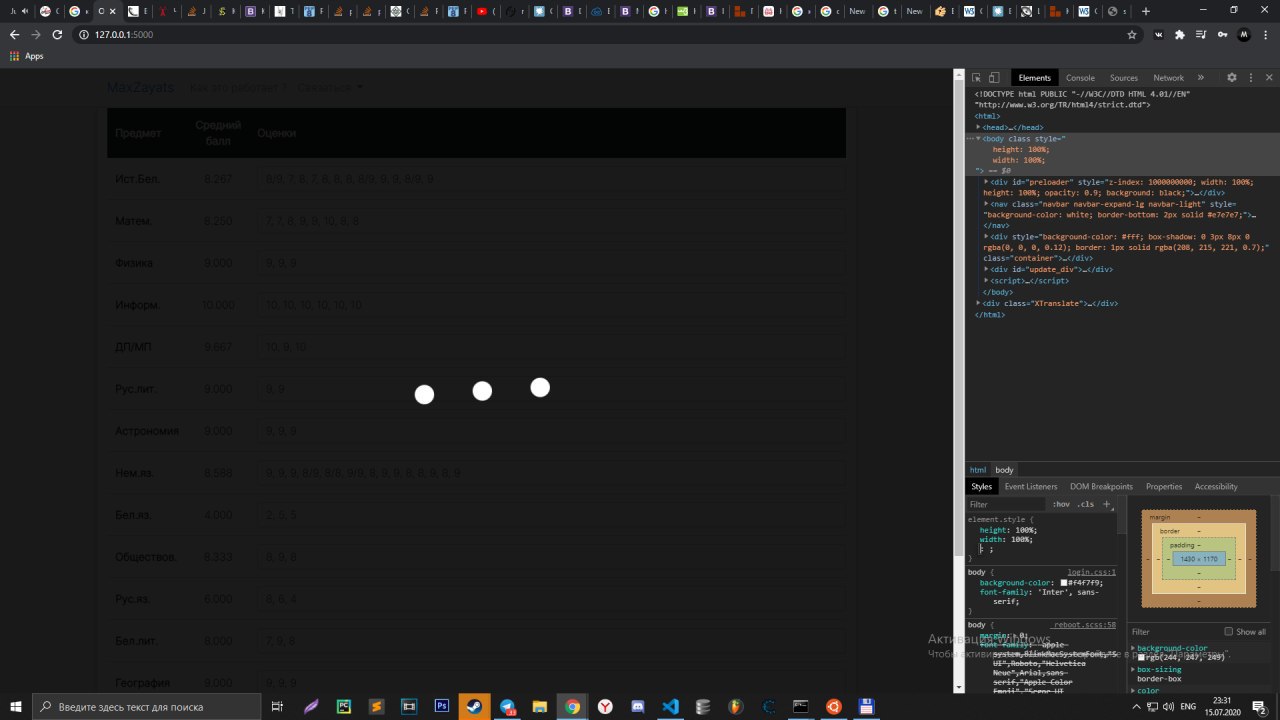Open DevTools settings gear
This screenshot has height=720, width=1280.
click(x=1232, y=78)
